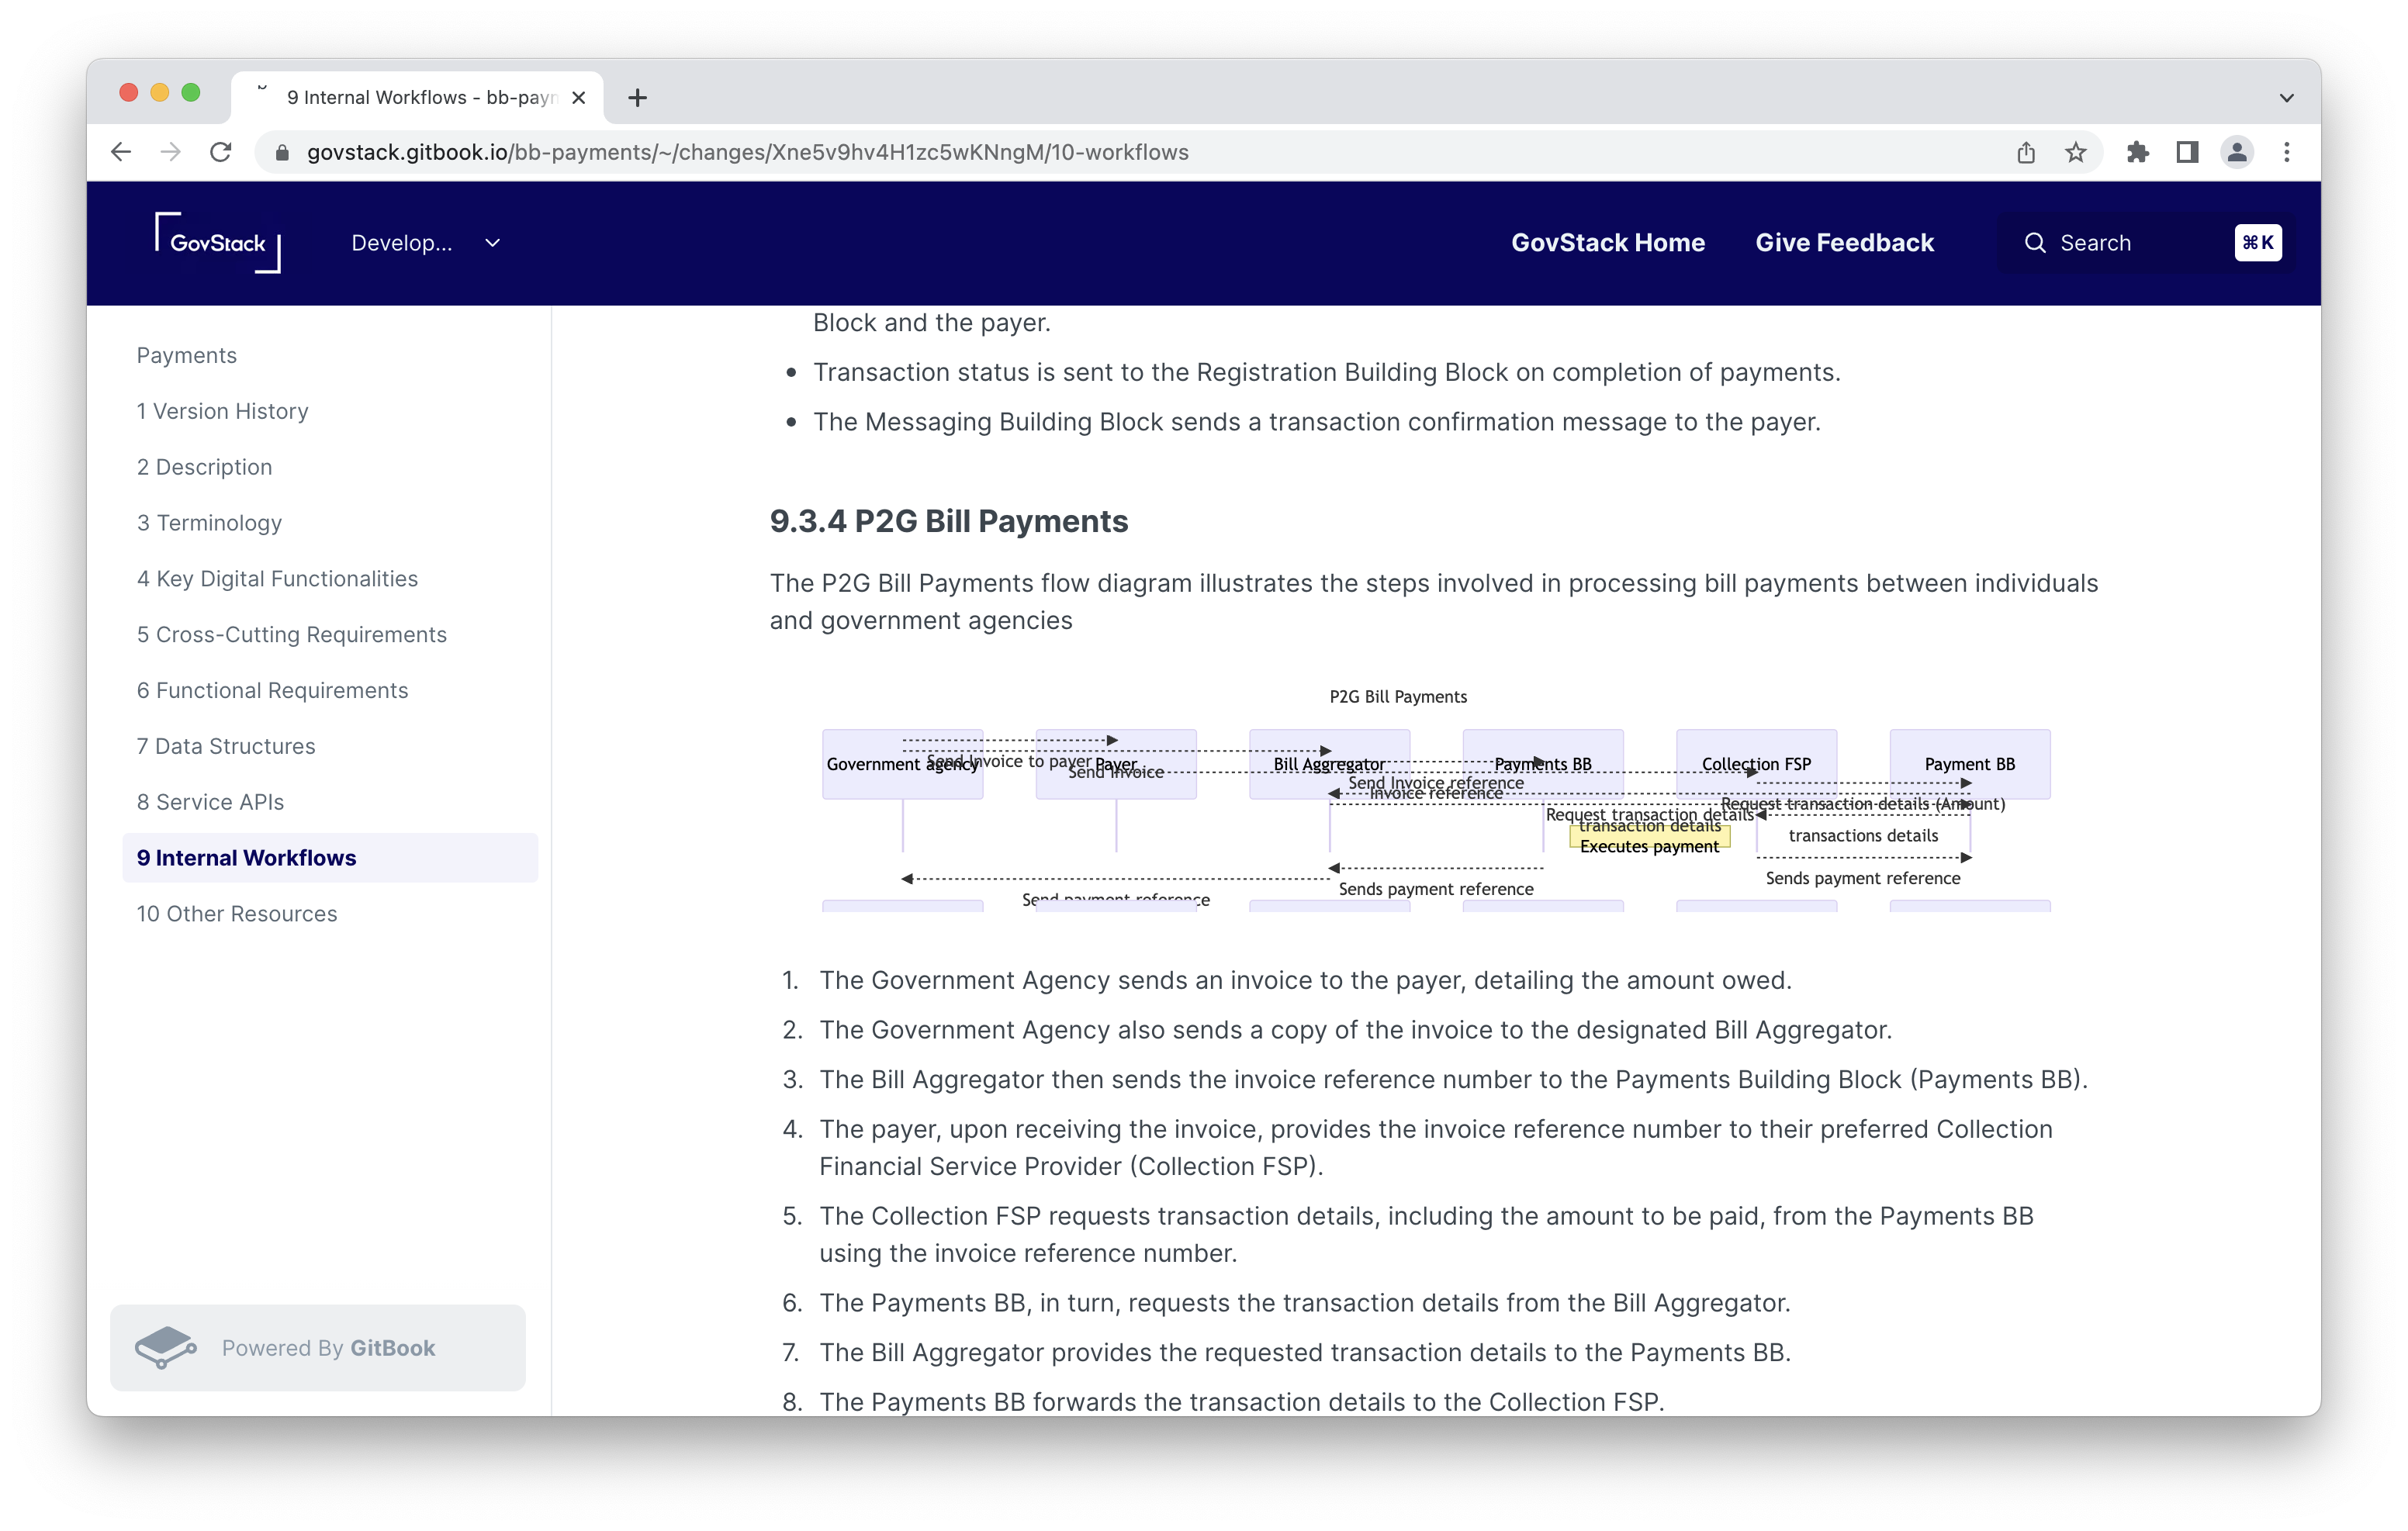Image resolution: width=2408 pixels, height=1531 pixels.
Task: Click the GovStack home logo icon
Action: pos(216,242)
